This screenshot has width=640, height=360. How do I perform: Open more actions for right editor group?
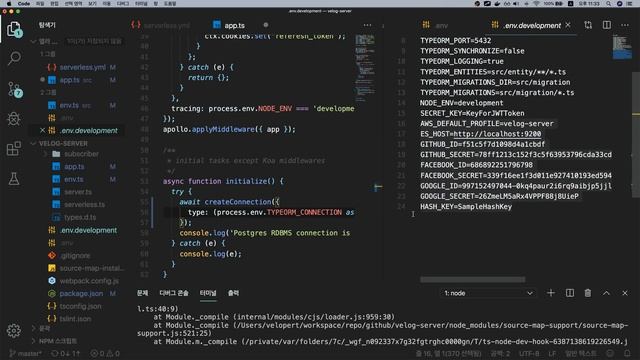[624, 25]
